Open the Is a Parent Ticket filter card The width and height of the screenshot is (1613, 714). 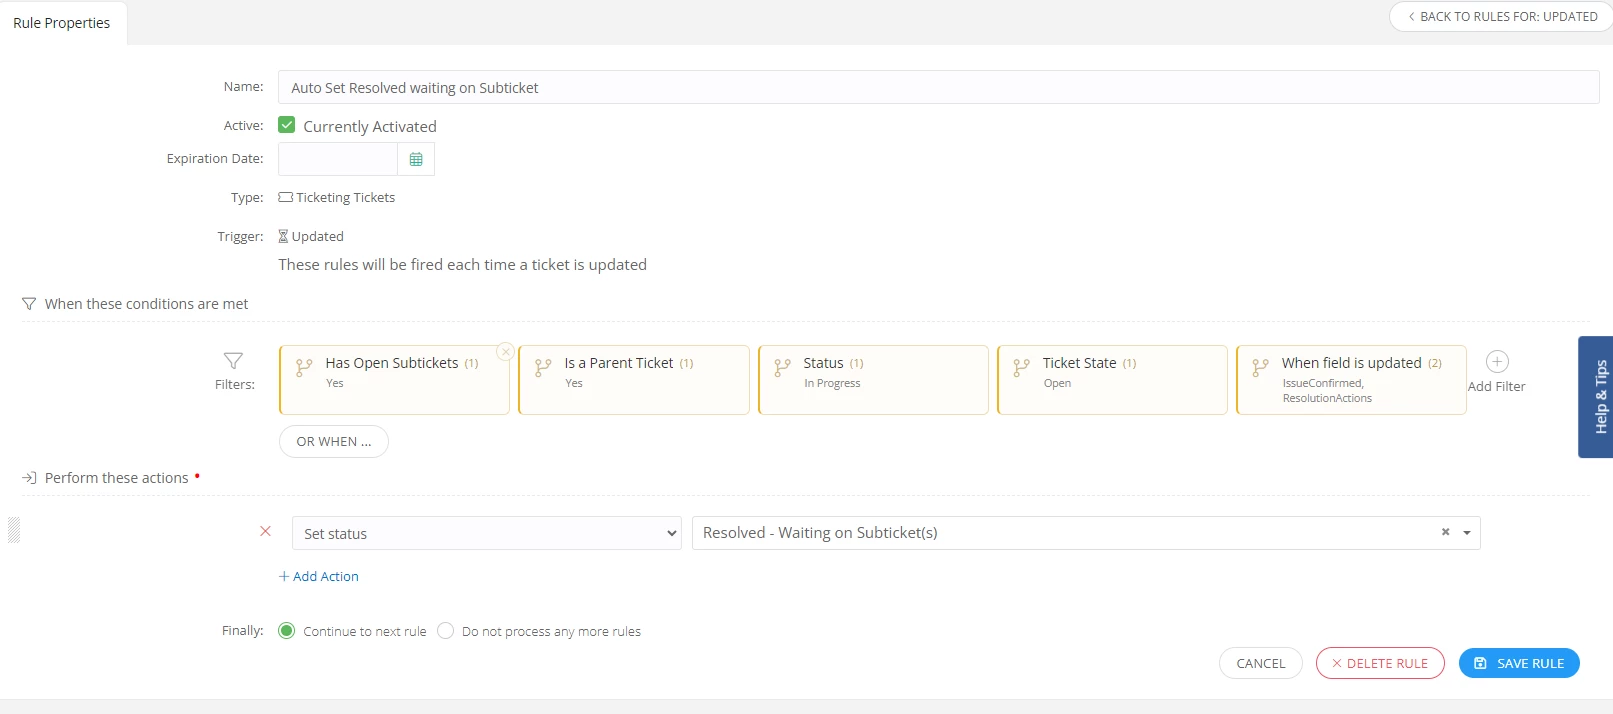(634, 380)
